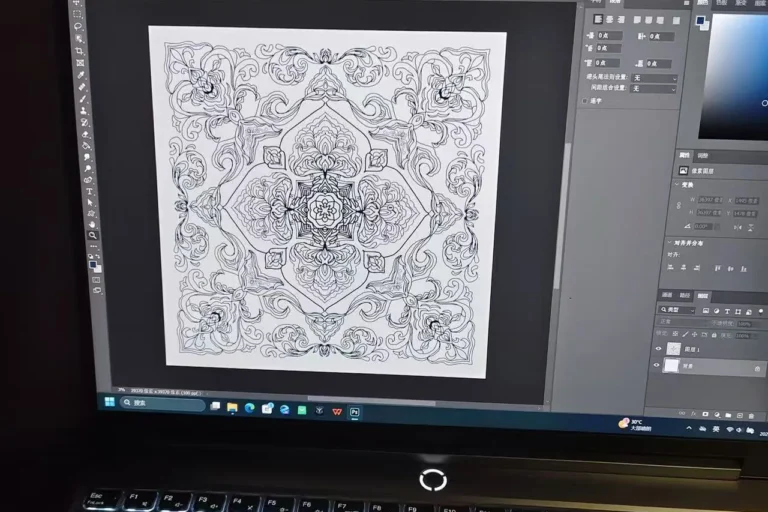Collapse the 对齐并分布 align section
The height and width of the screenshot is (512, 768).
pyautogui.click(x=669, y=242)
